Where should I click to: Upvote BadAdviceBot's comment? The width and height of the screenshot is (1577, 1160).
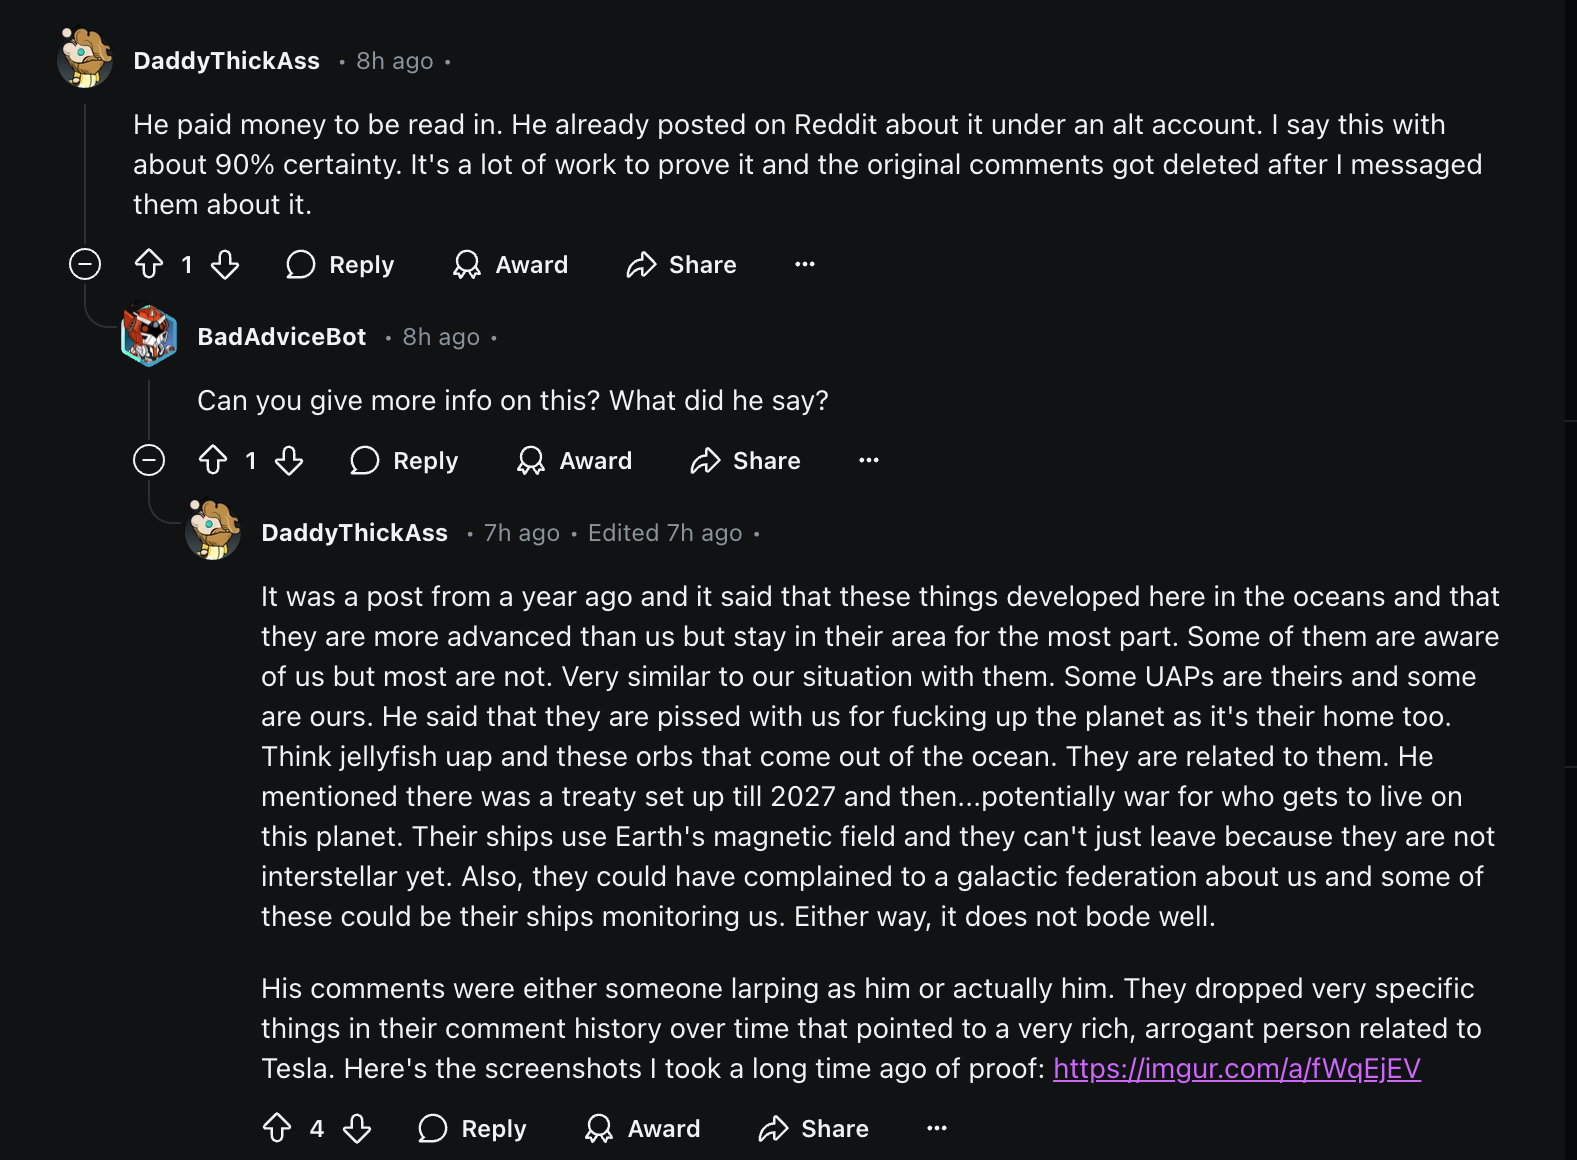tap(213, 460)
